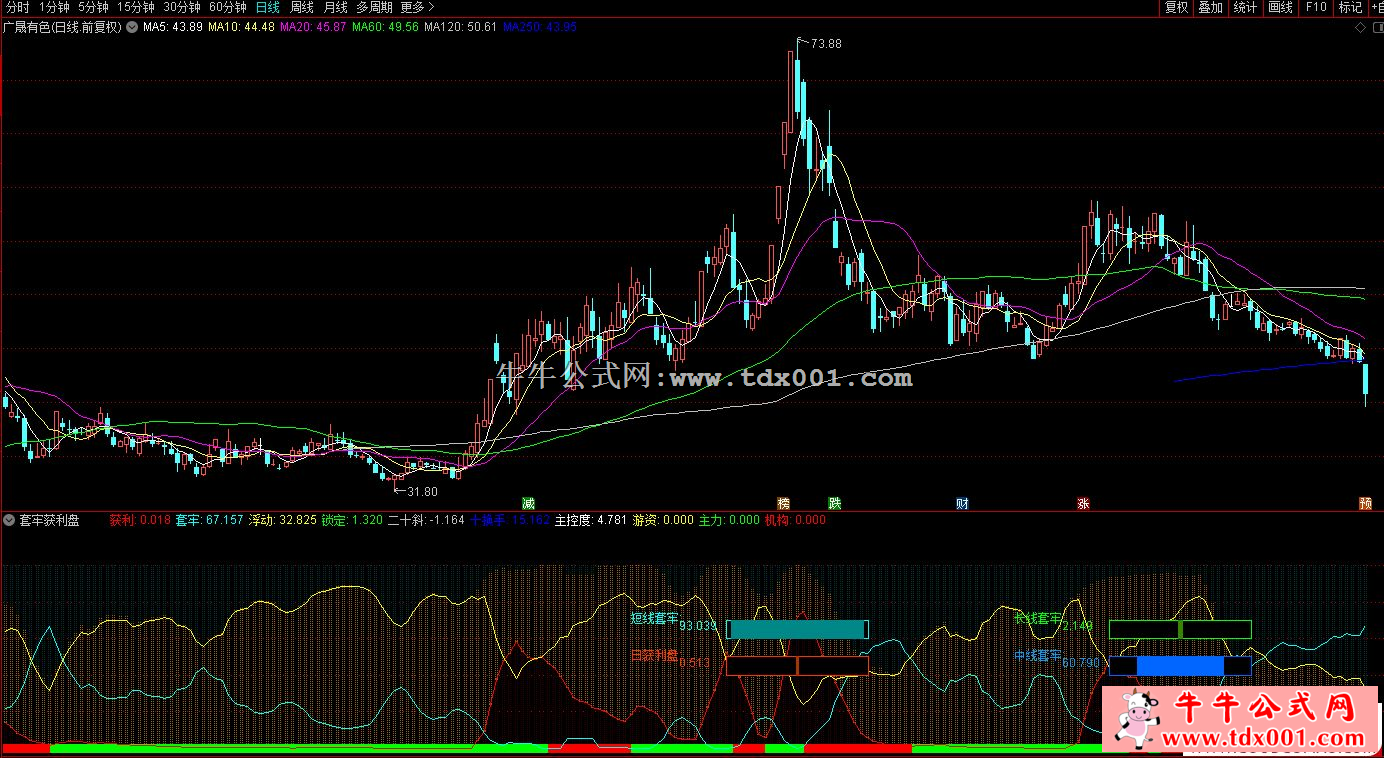Select the 1分钟 period tab
The image size is (1384, 758).
[54, 7]
